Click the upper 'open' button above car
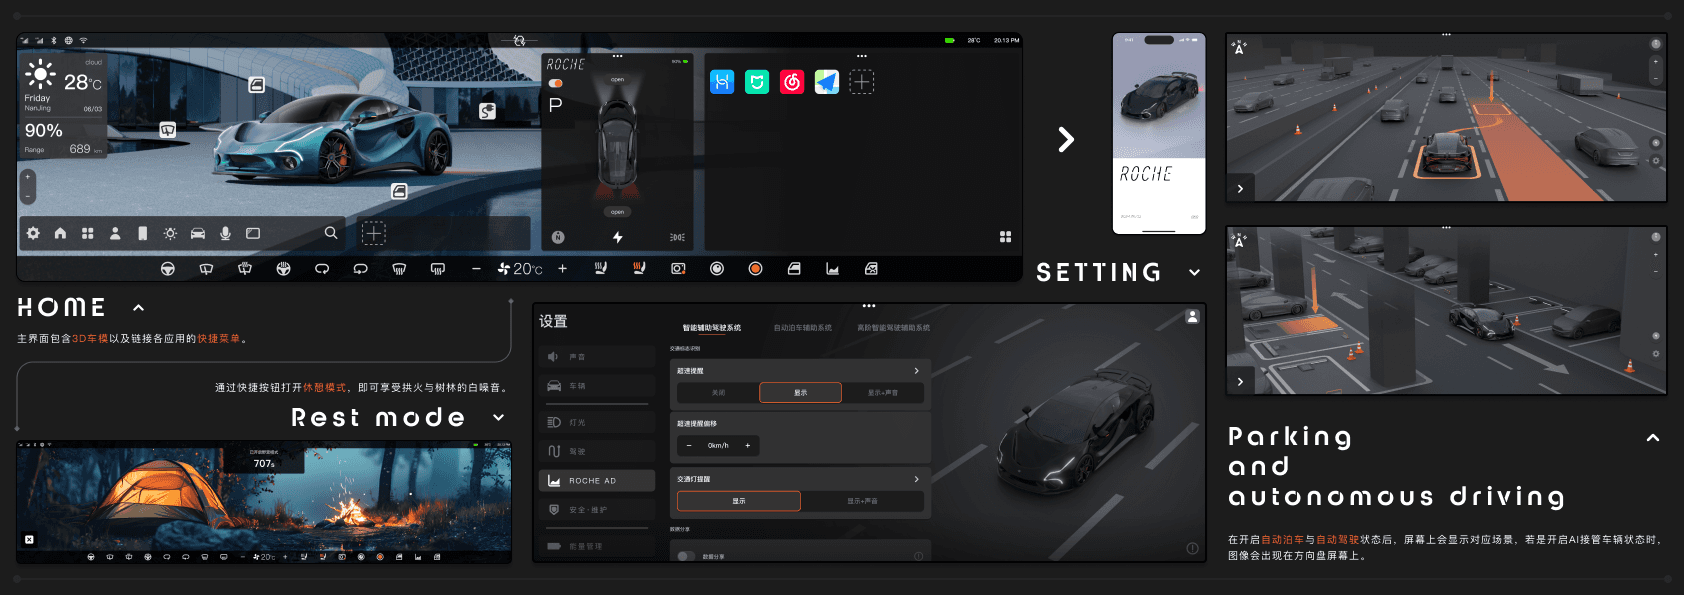The image size is (1684, 595). tap(617, 79)
